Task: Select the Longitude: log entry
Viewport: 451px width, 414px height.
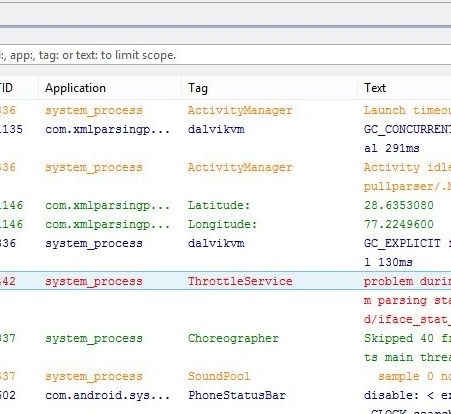Action: 225,224
